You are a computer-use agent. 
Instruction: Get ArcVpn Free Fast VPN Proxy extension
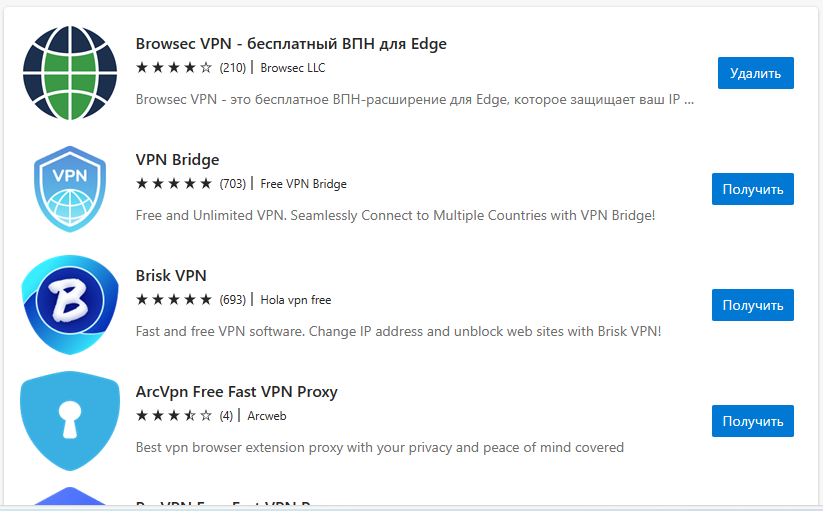pos(753,421)
